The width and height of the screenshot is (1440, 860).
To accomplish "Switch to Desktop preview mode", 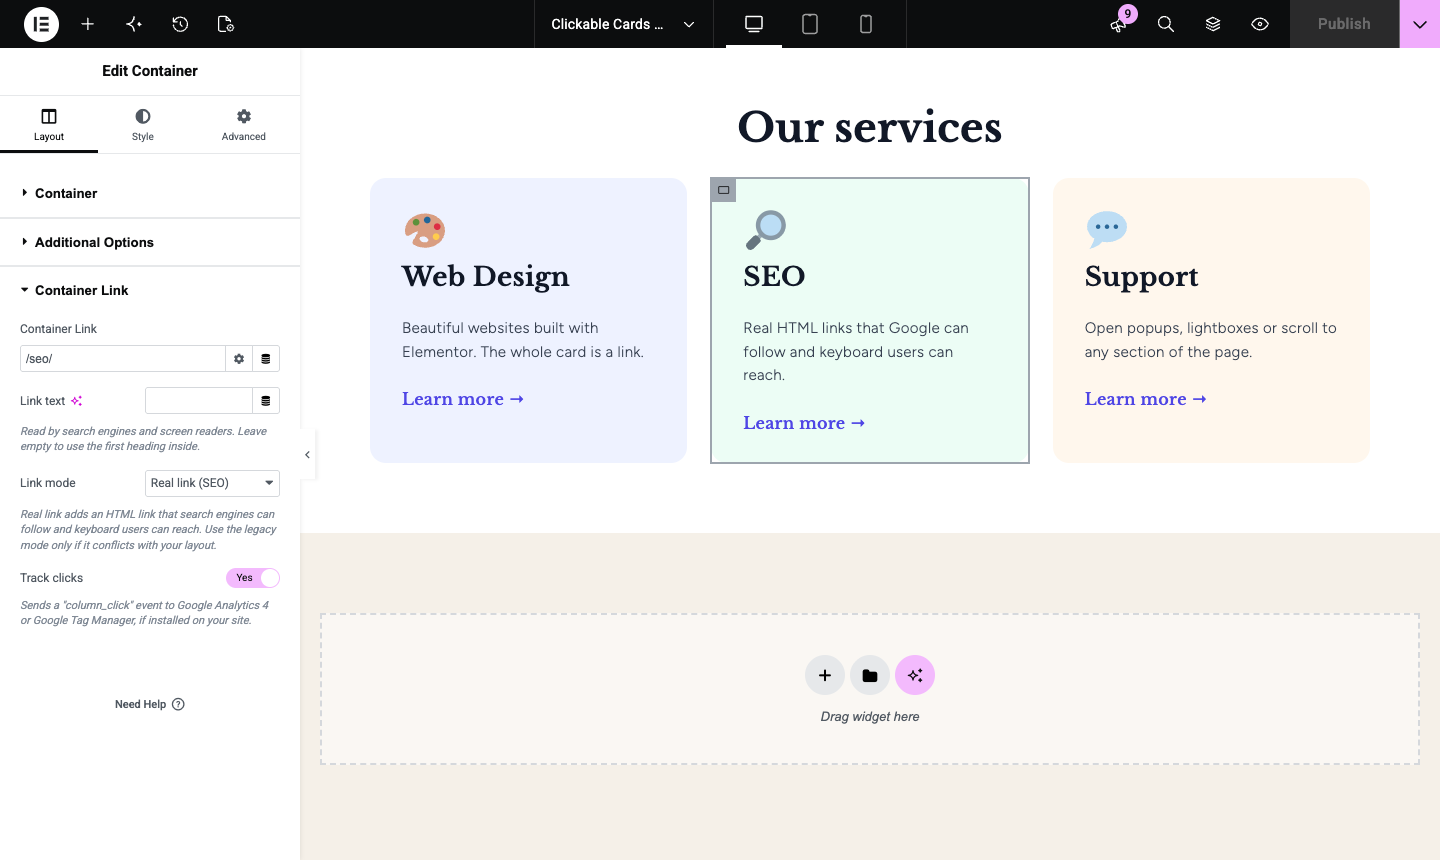I will tap(754, 24).
